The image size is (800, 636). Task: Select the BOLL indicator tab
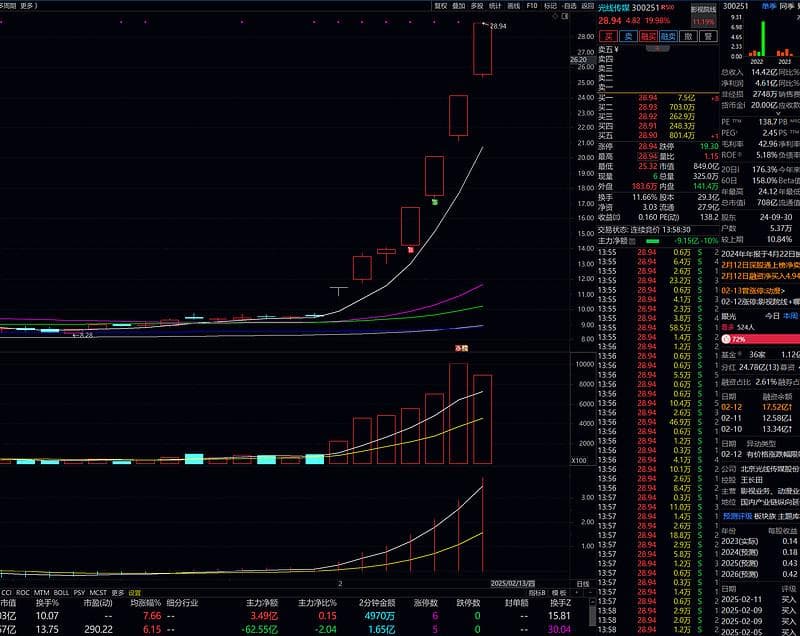(61, 593)
